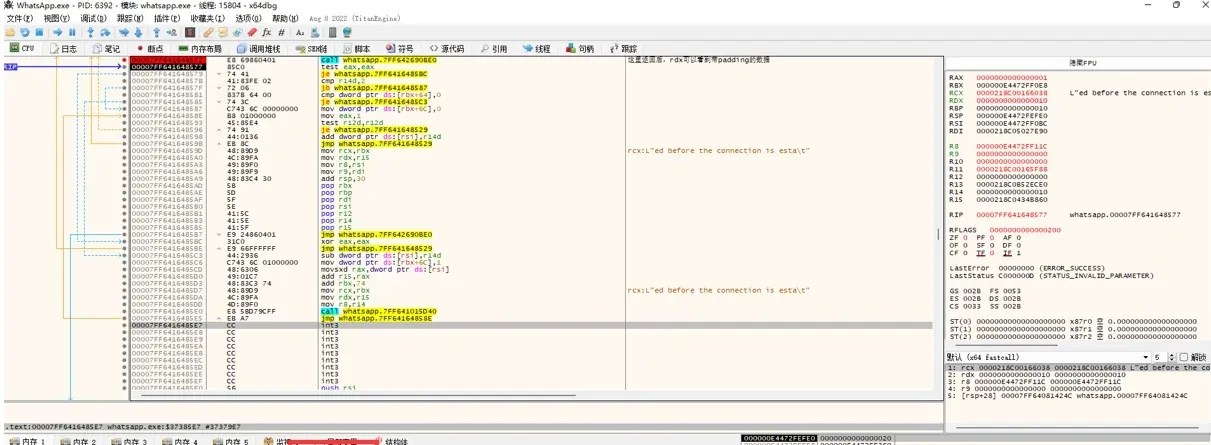Open the 选项(O) menu

tap(249, 18)
